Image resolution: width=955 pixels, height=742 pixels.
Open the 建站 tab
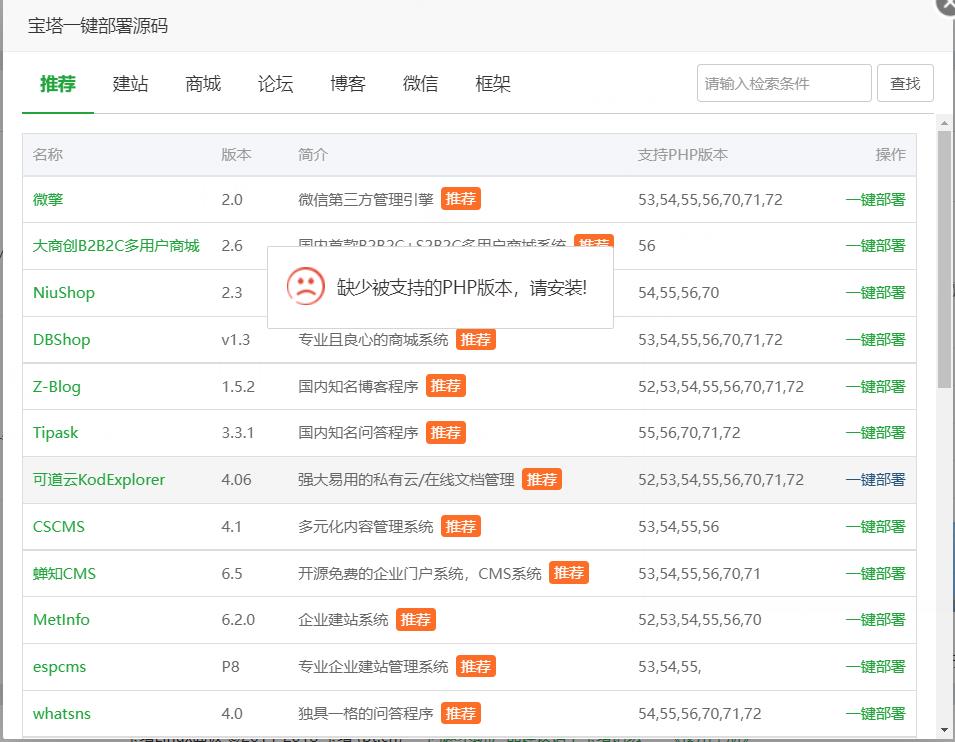[130, 83]
